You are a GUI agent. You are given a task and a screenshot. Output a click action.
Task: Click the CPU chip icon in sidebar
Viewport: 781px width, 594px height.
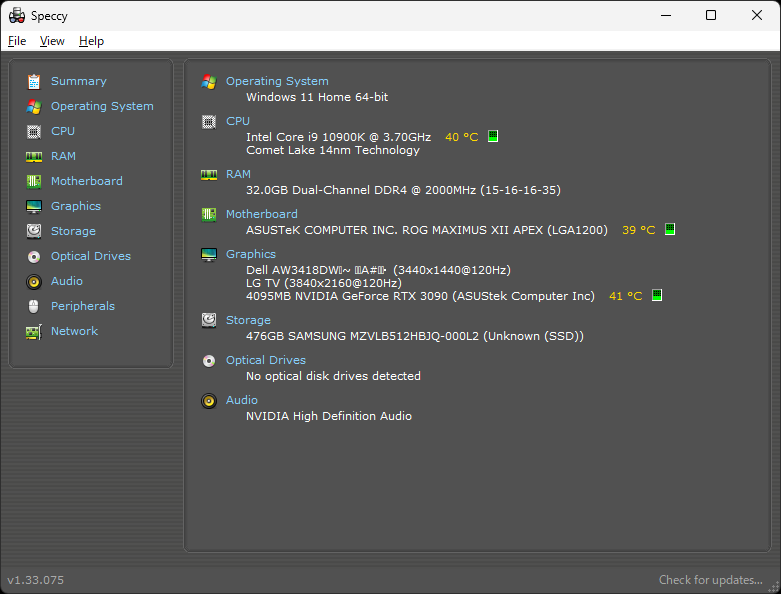(x=34, y=131)
